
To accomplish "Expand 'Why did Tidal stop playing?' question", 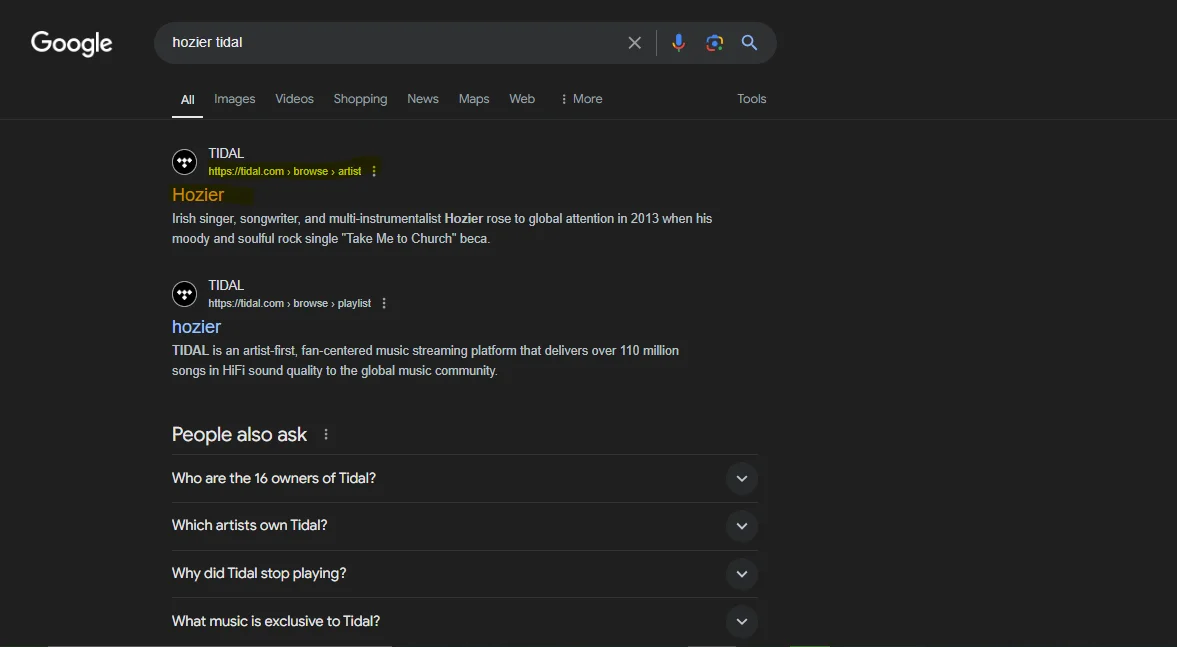I will (x=465, y=574).
